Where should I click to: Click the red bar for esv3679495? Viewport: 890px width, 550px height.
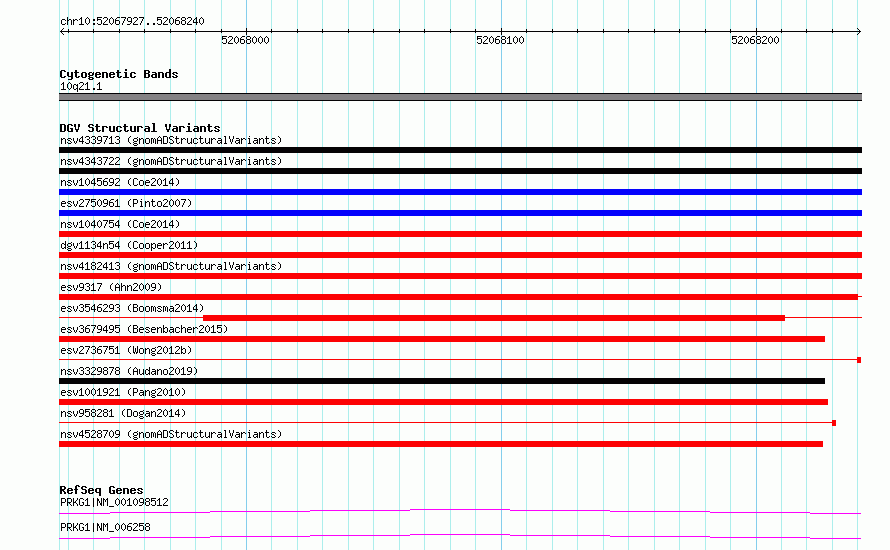click(x=442, y=339)
